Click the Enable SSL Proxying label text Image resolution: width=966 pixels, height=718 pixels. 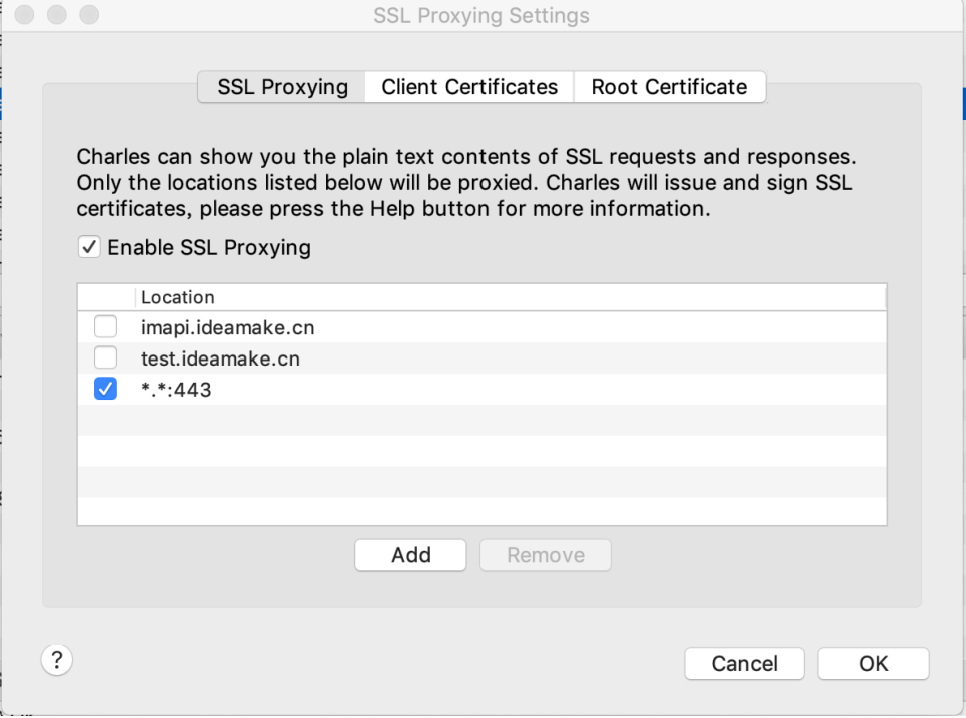[209, 247]
